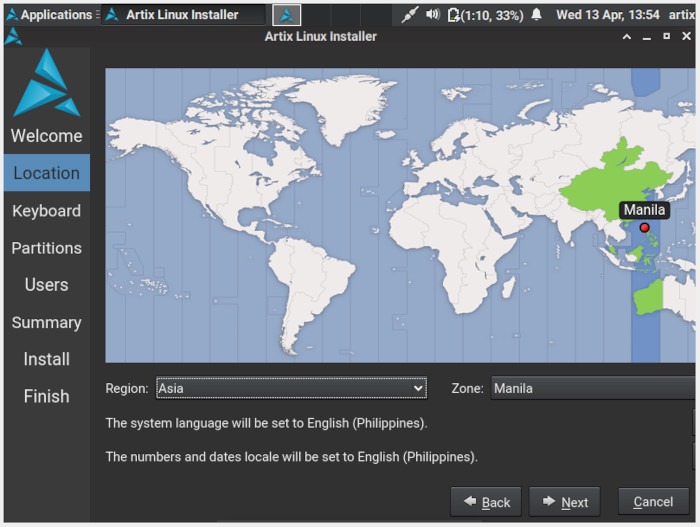Click the Next button

tap(565, 502)
